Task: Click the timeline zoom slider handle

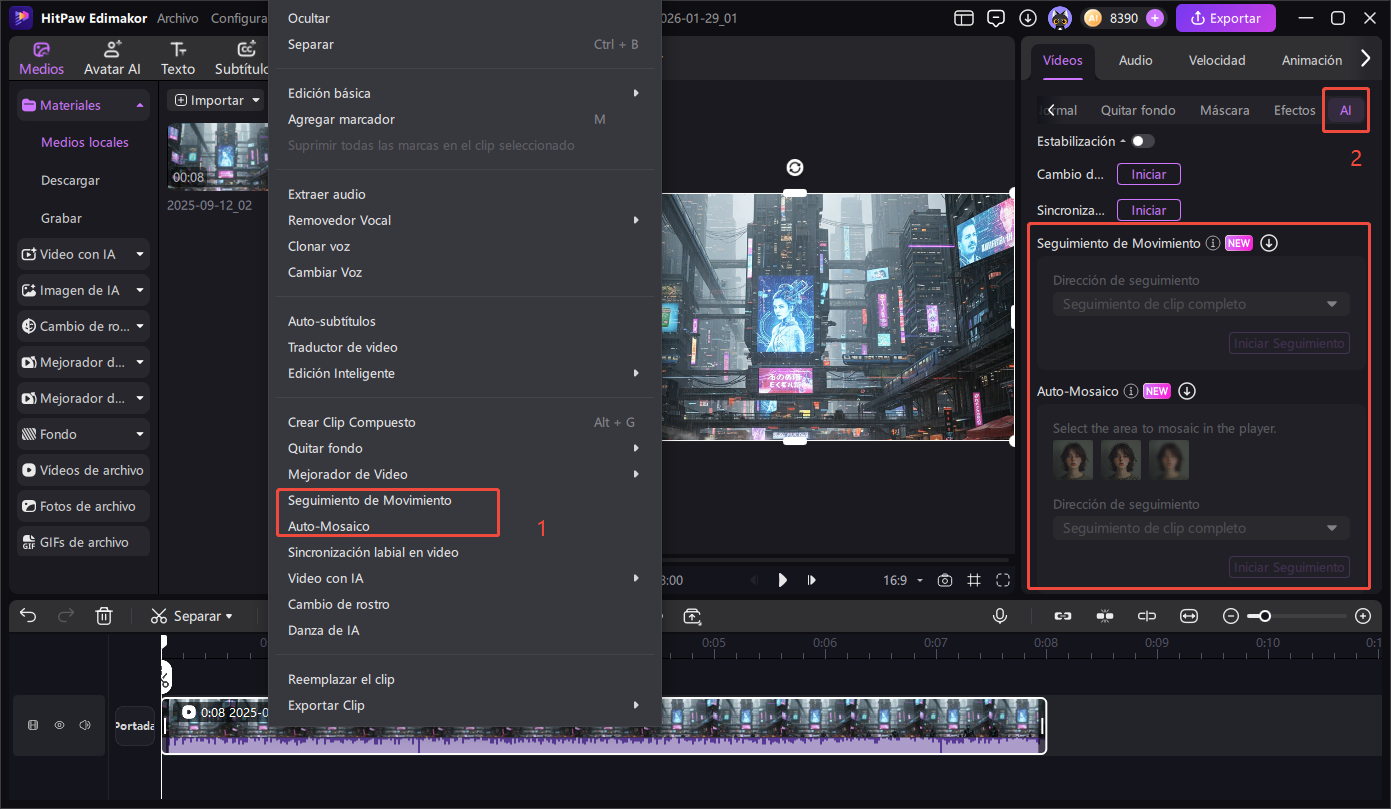Action: (1265, 616)
